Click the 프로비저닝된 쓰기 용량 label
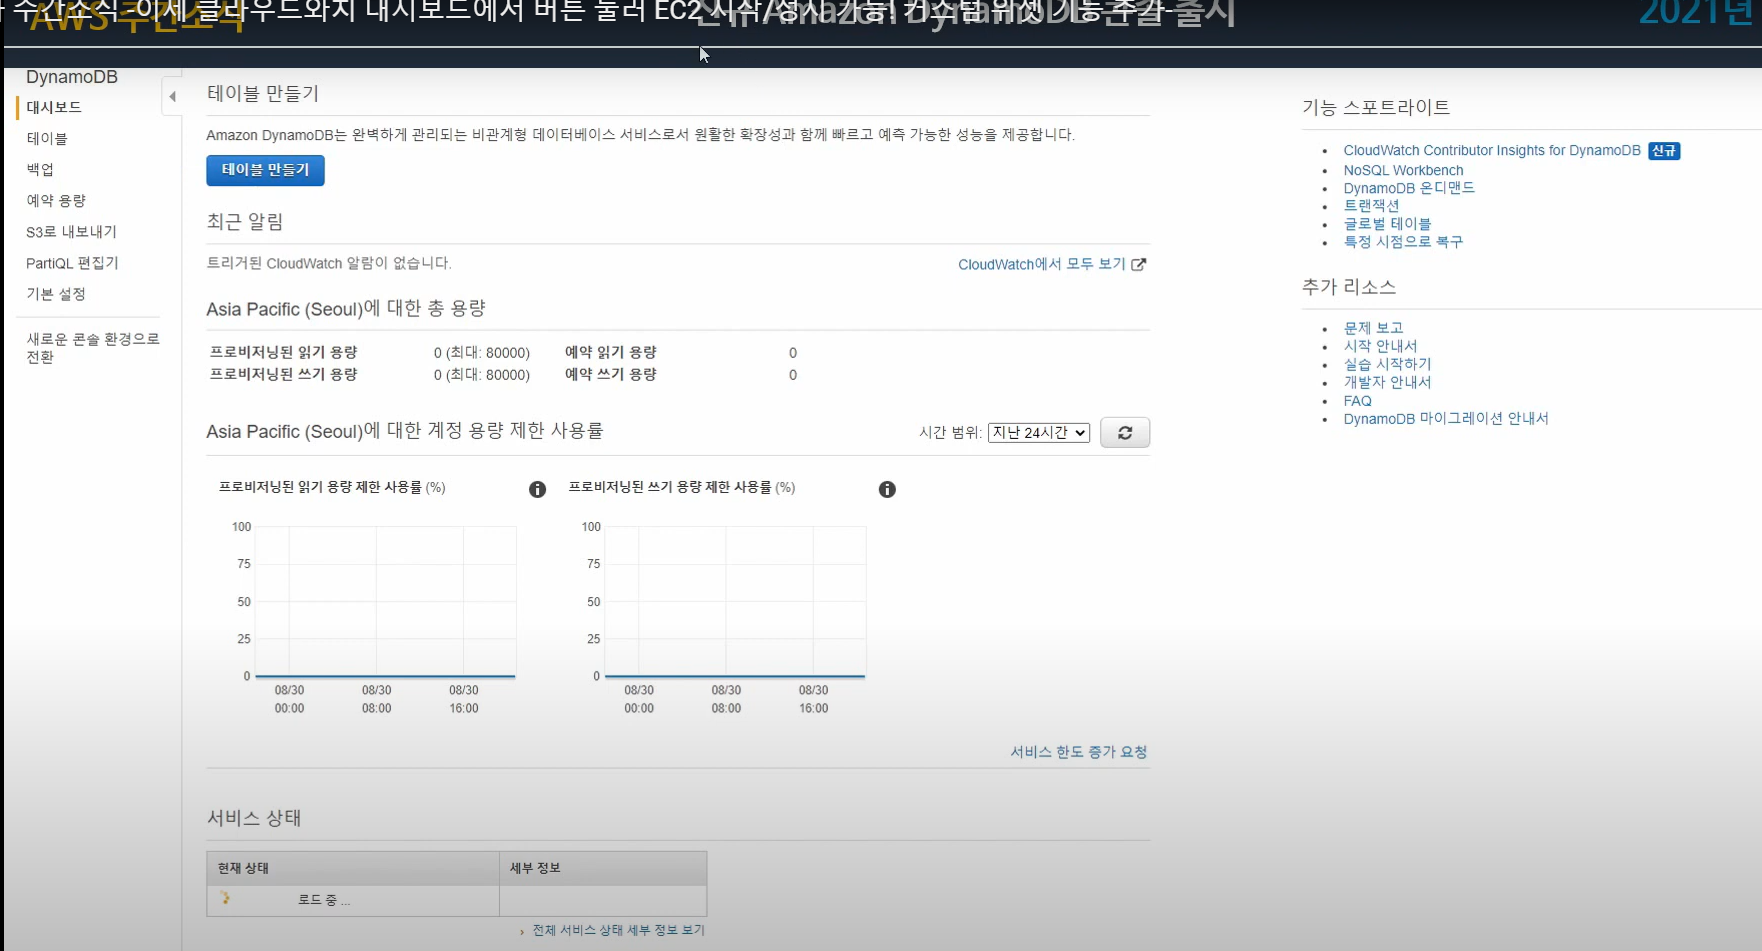This screenshot has height=951, width=1762. pos(283,374)
